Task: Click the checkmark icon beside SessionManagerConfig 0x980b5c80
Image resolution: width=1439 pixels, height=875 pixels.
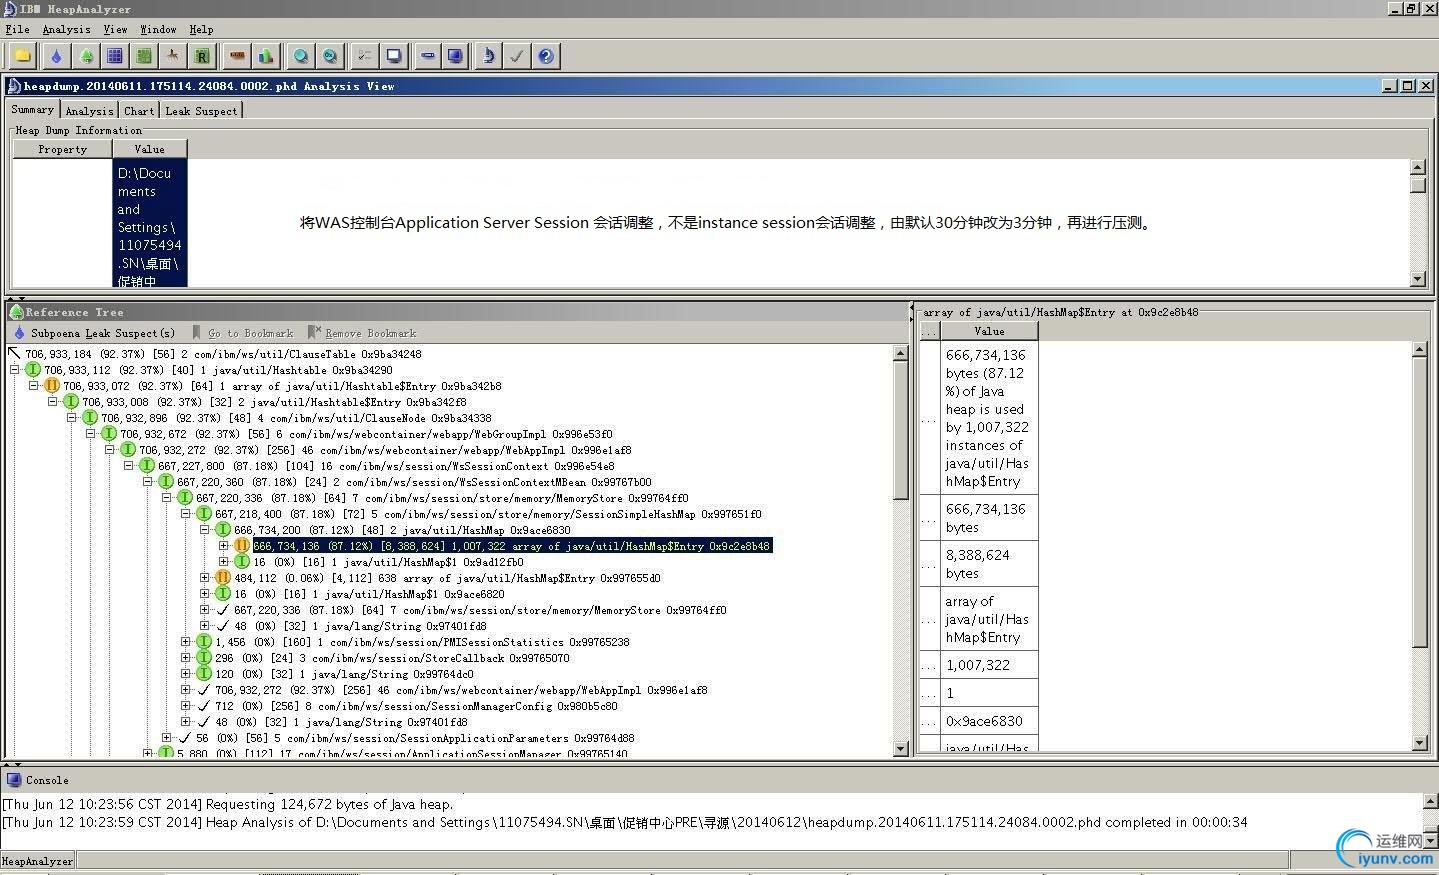Action: coord(204,706)
